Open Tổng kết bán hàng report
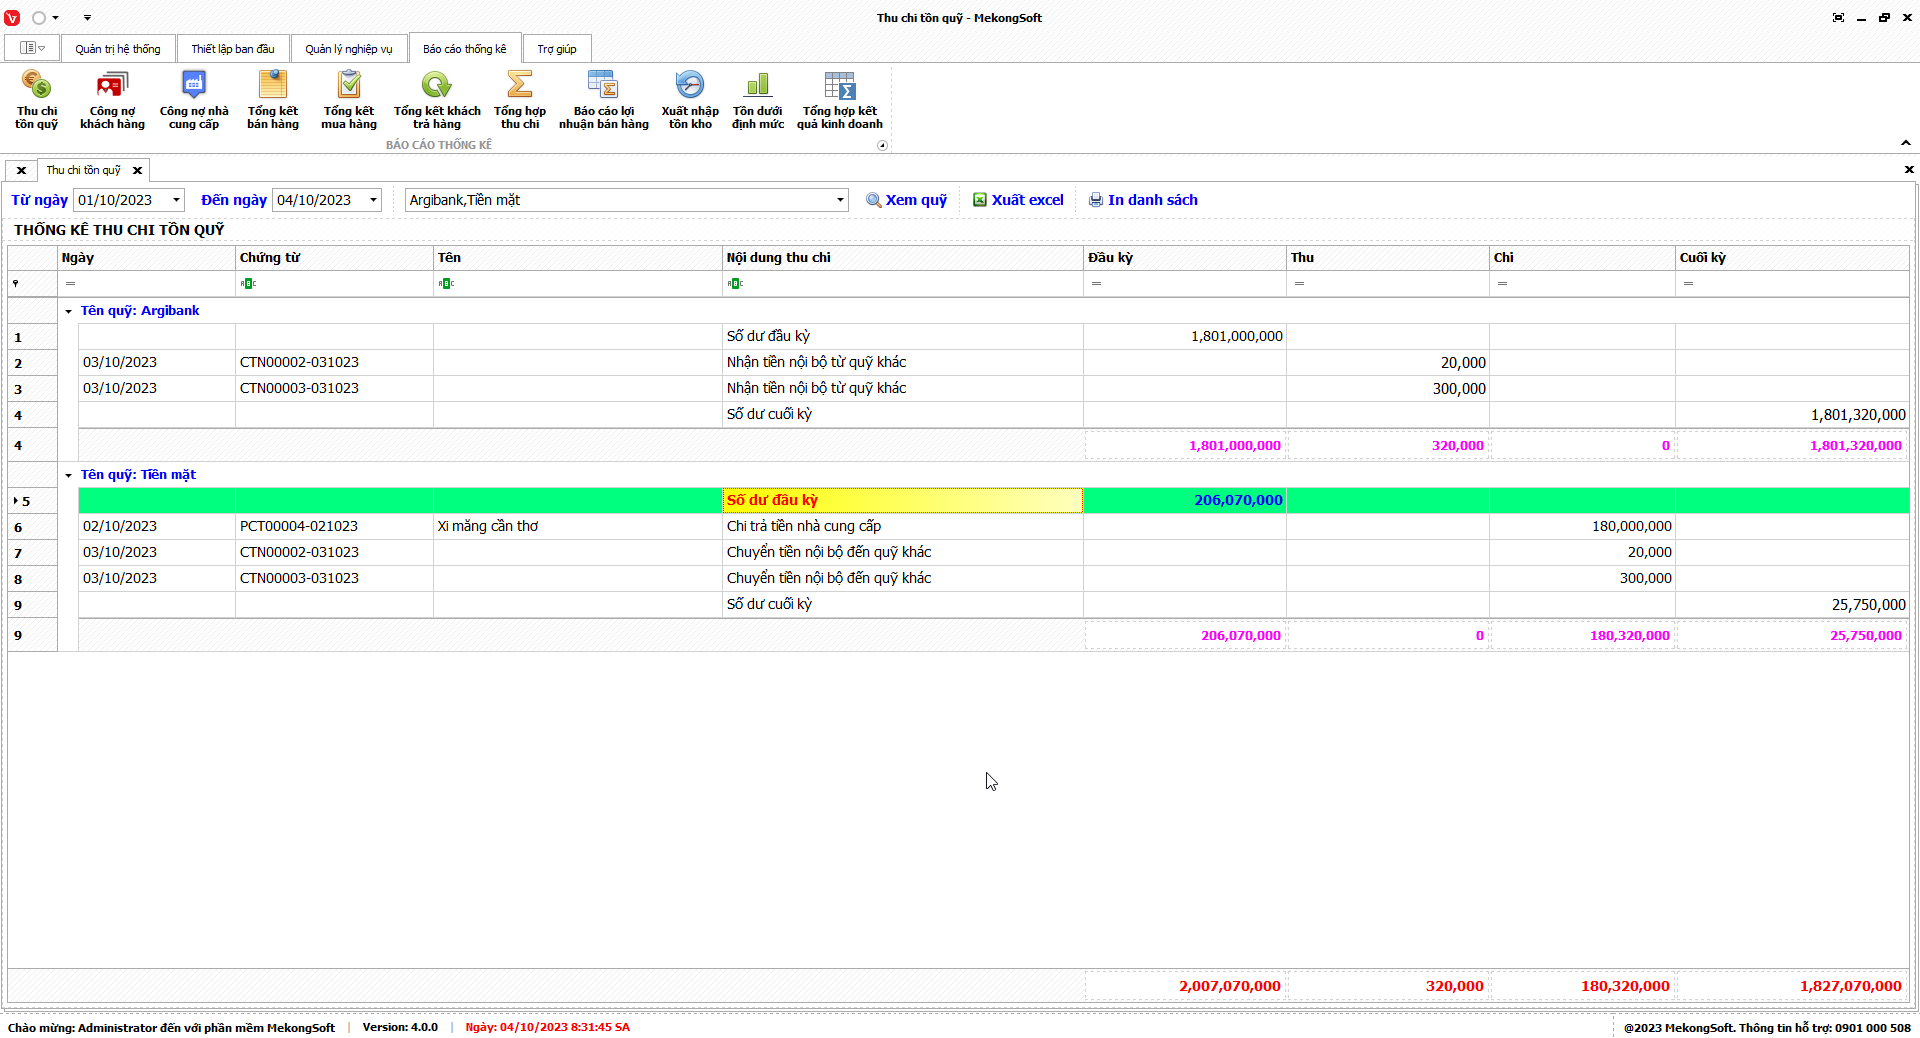Image resolution: width=1920 pixels, height=1038 pixels. click(273, 99)
